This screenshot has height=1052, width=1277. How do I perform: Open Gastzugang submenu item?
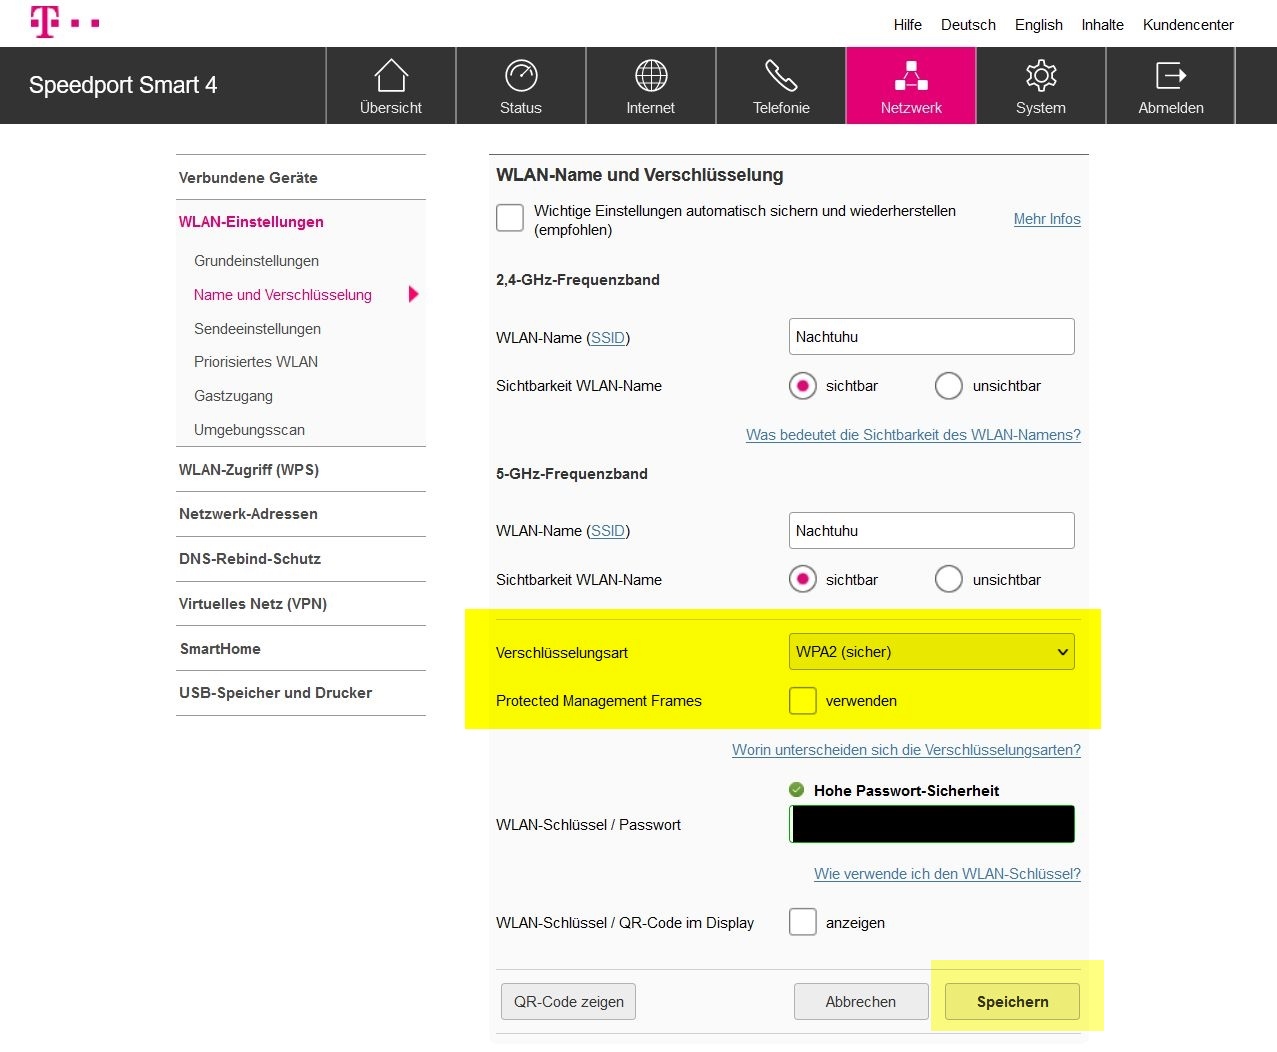[233, 396]
